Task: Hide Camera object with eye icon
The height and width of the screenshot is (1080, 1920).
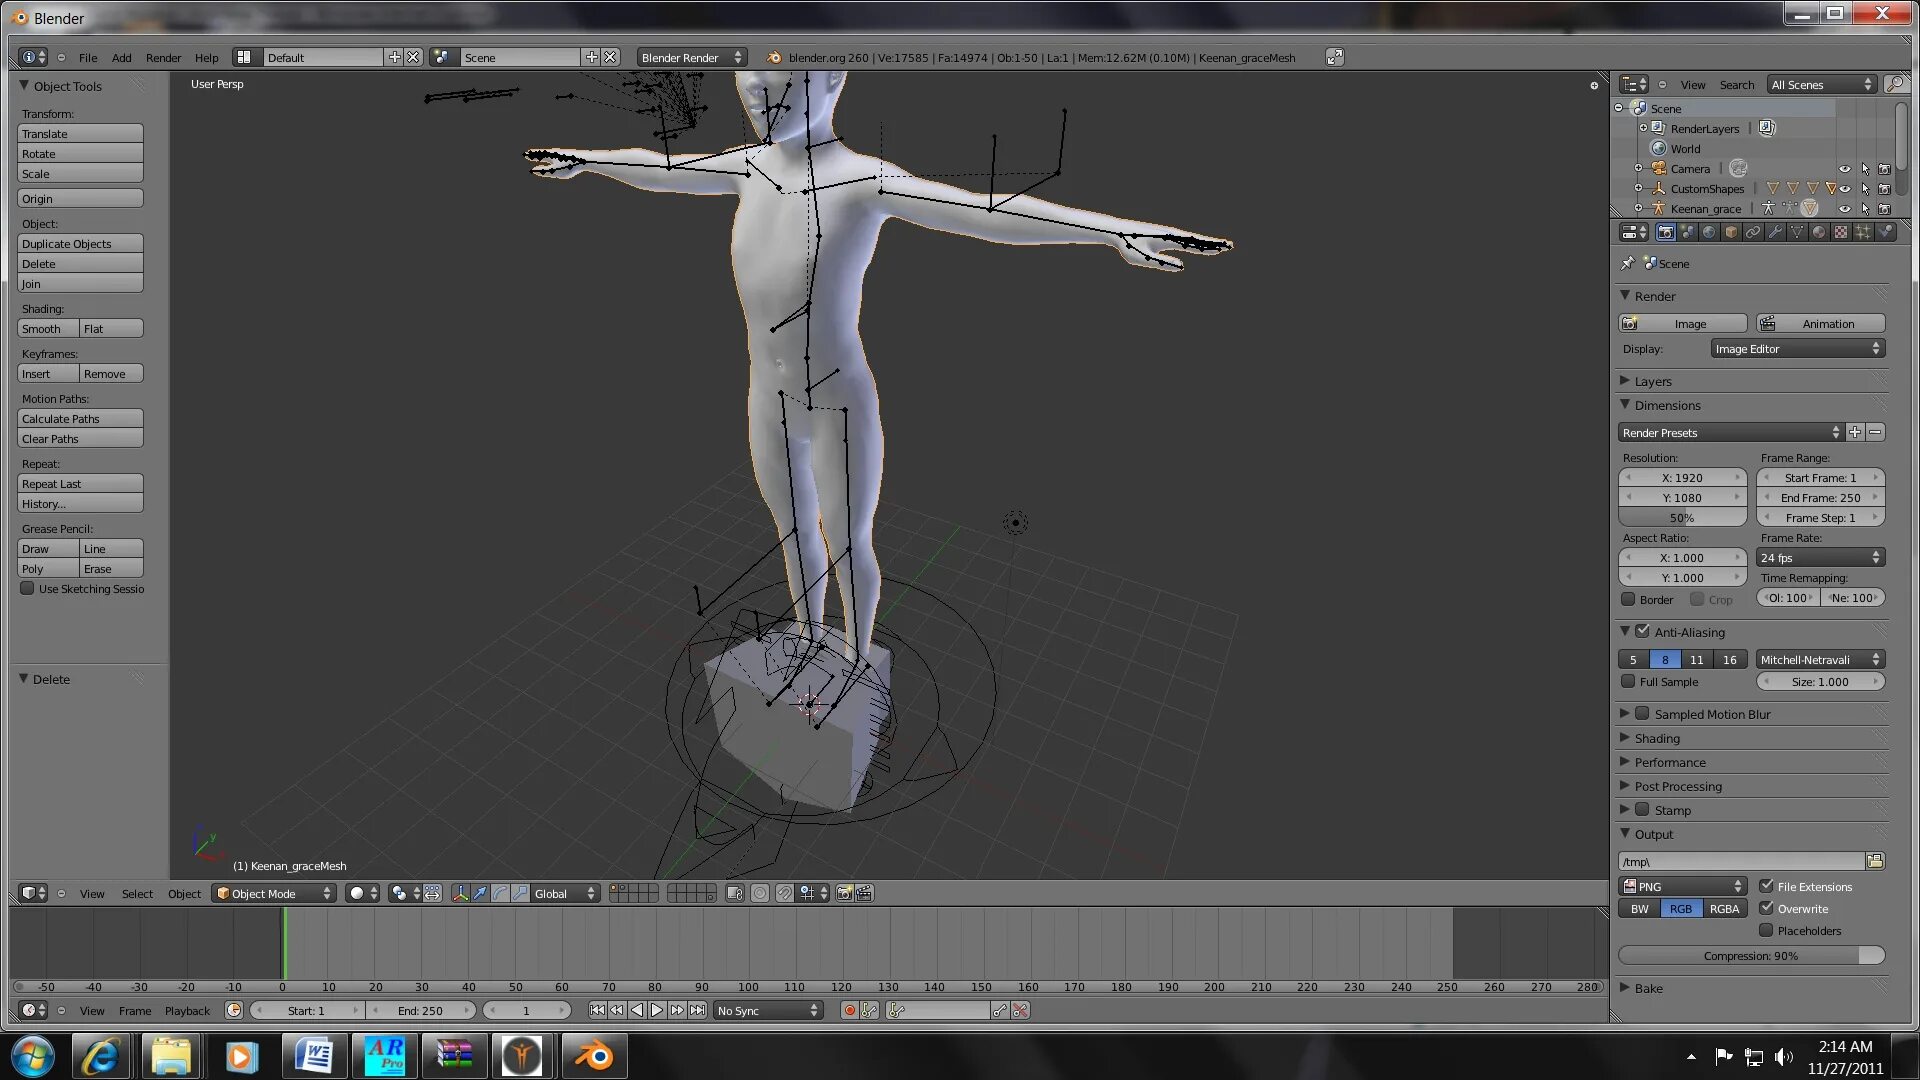Action: point(1844,168)
